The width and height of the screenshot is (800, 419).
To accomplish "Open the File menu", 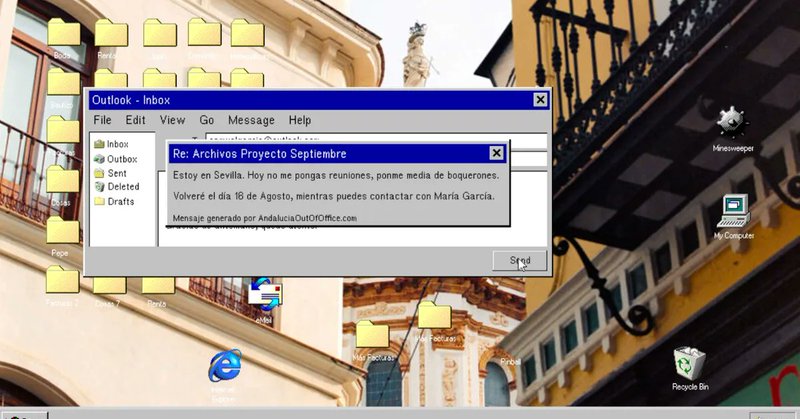I will [x=102, y=120].
